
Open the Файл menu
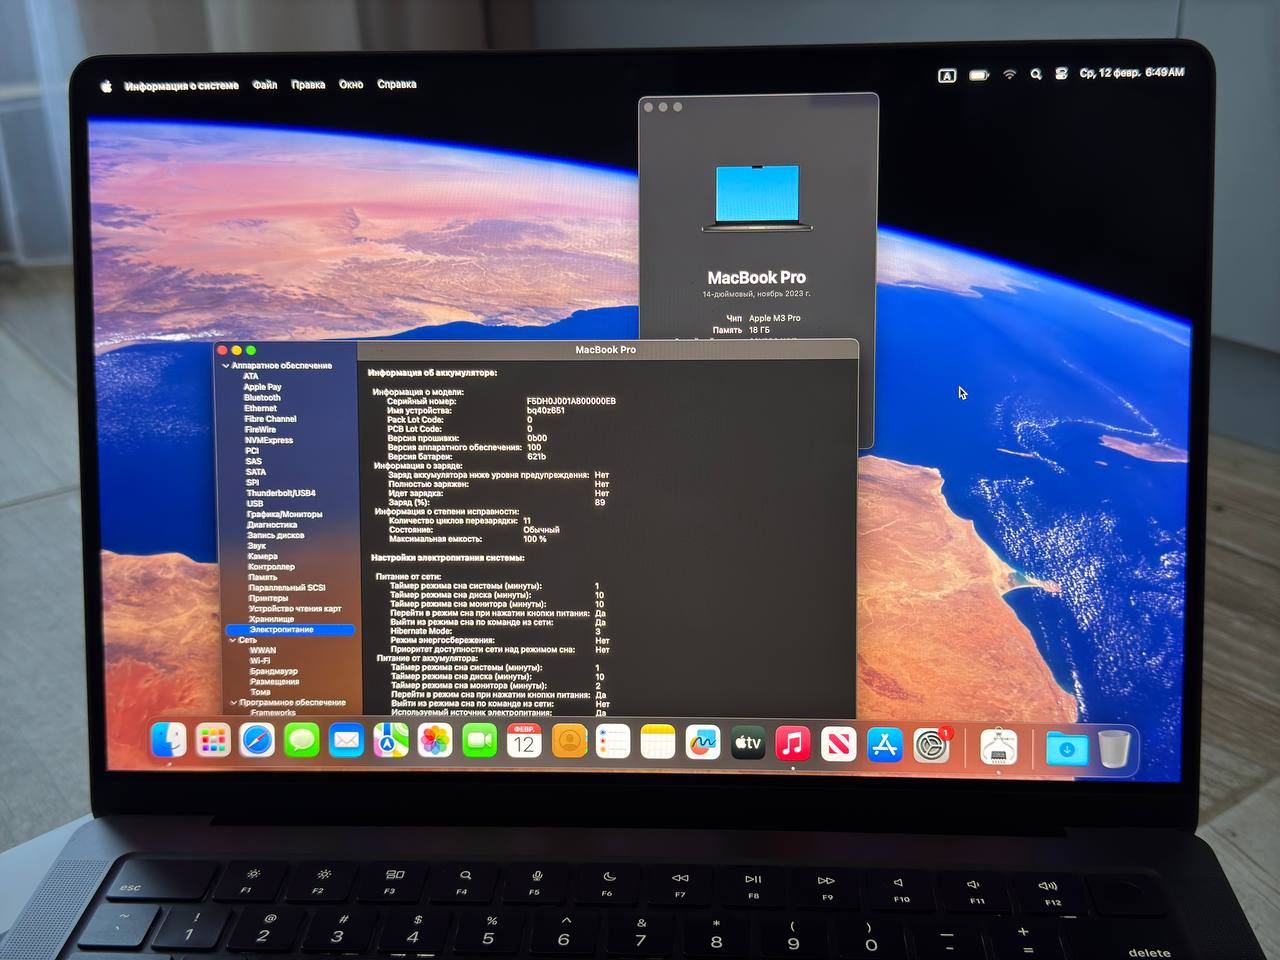pos(265,85)
